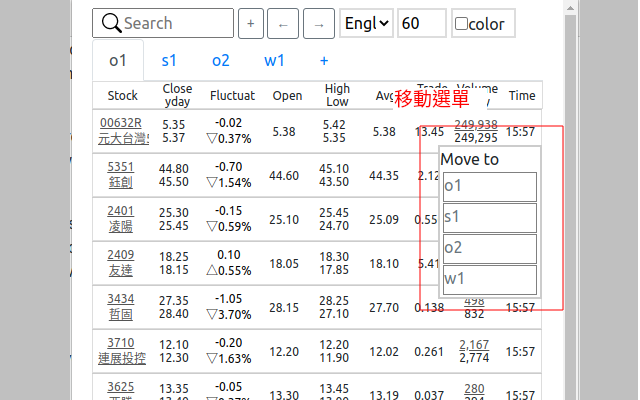The width and height of the screenshot is (640, 400).
Task: Switch to the s1 tab
Action: coord(169,60)
